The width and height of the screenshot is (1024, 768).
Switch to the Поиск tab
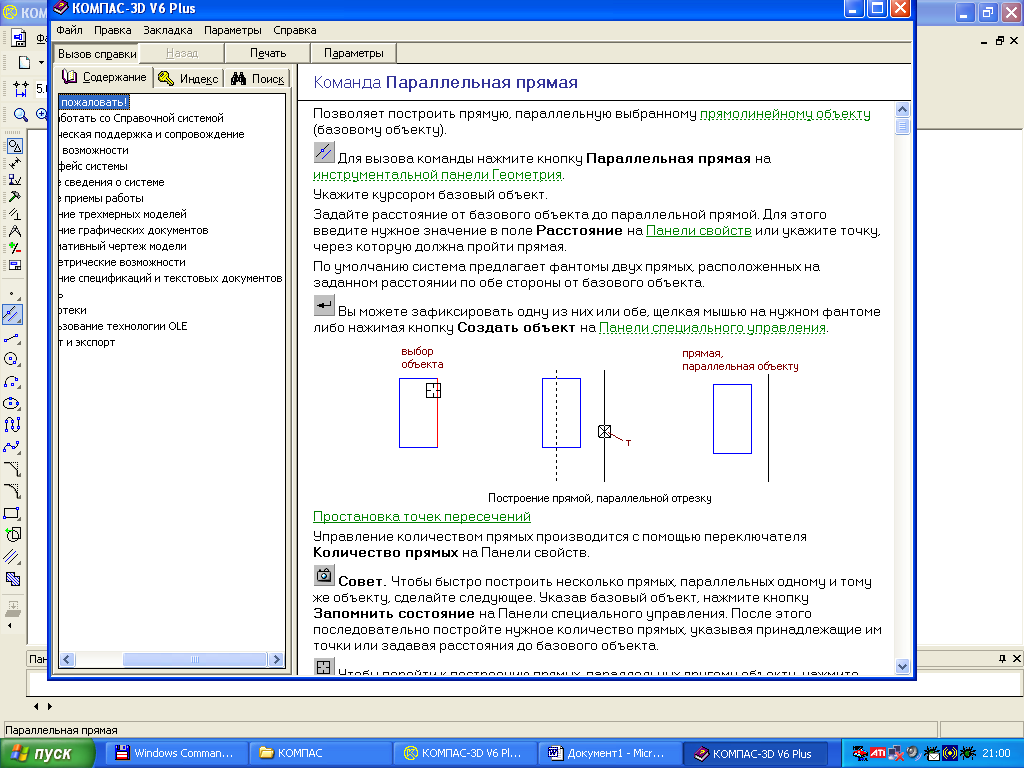[x=258, y=78]
